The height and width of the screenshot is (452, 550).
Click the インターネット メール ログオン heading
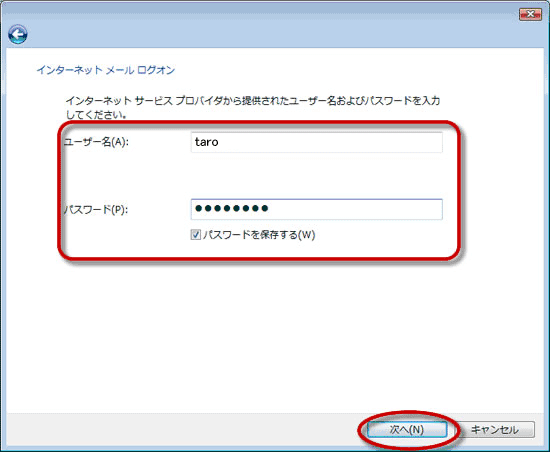pos(106,70)
